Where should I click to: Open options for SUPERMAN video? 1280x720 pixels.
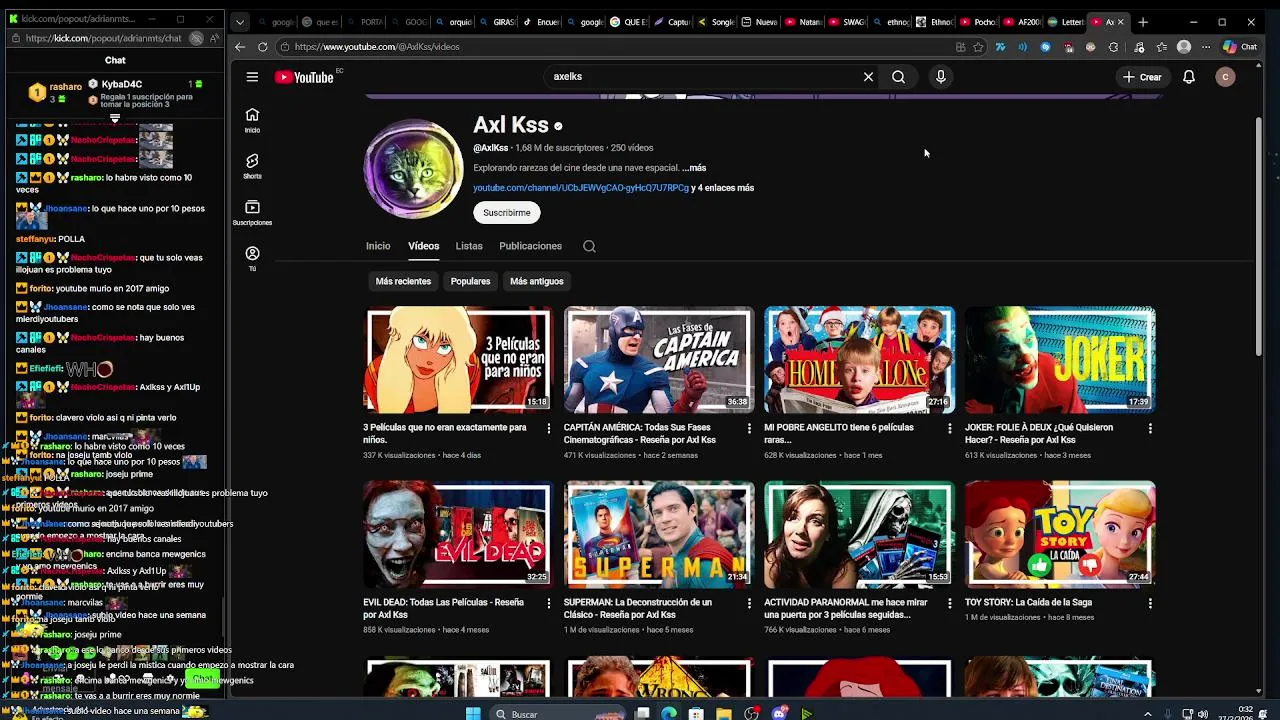click(749, 603)
